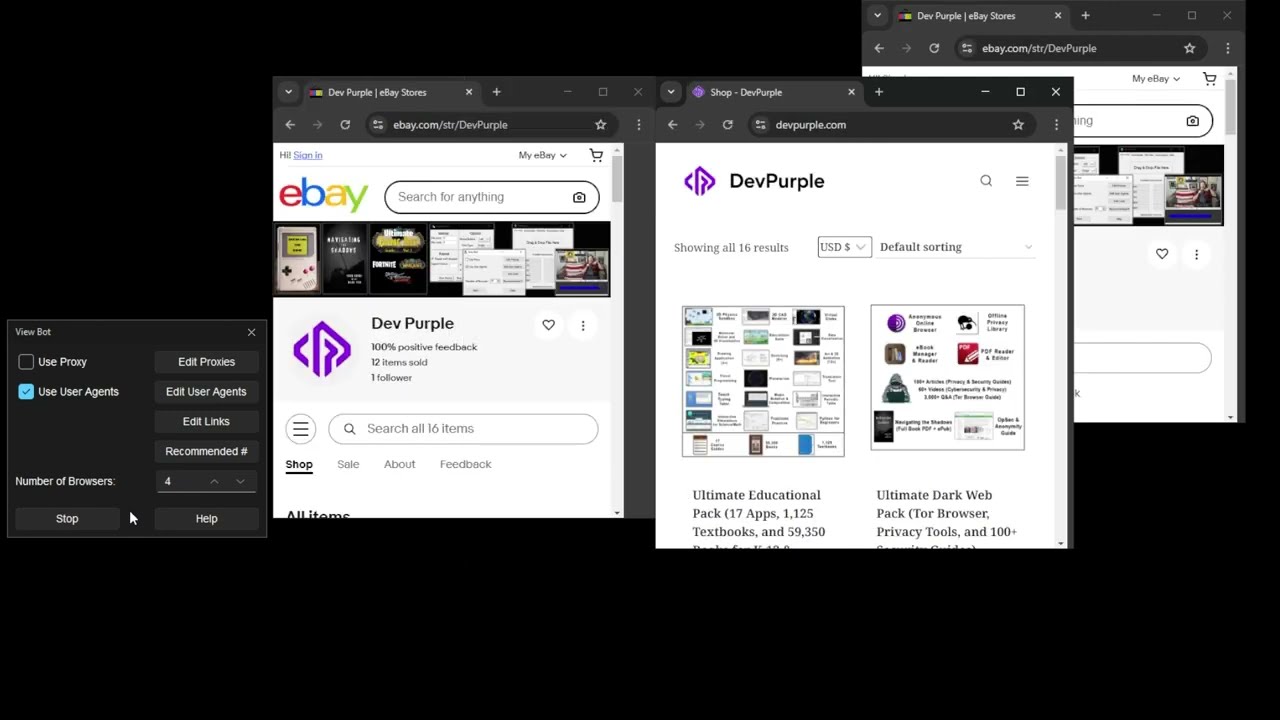
Task: Select the Sale tab in Dev Purple store
Action: [x=348, y=464]
